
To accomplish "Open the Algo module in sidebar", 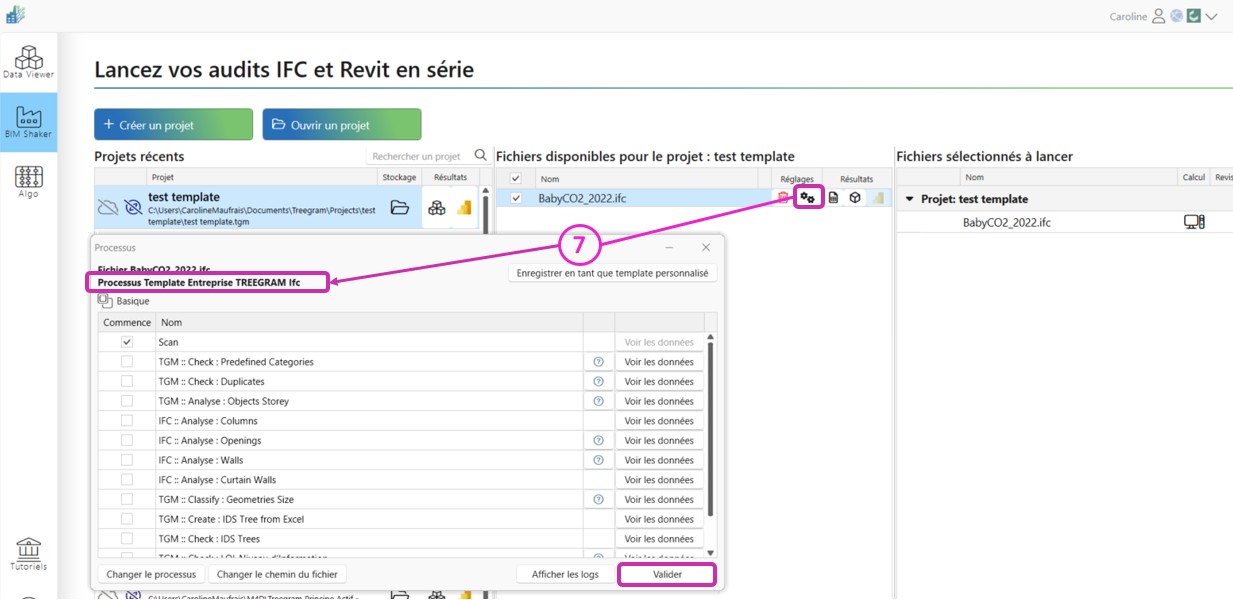I will click(28, 182).
